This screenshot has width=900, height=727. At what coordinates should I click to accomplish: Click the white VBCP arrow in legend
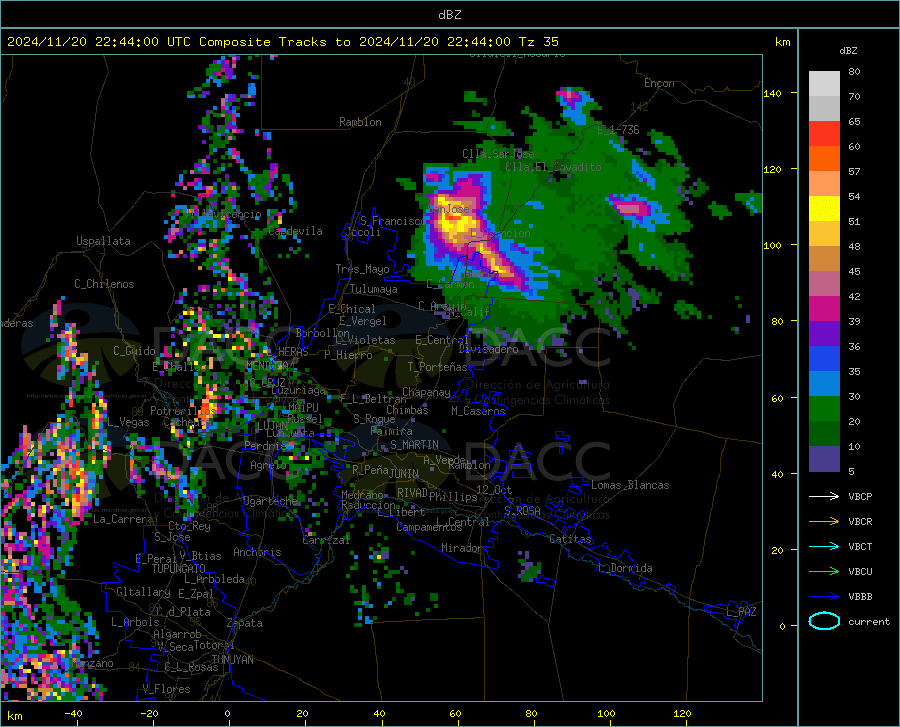pos(824,496)
